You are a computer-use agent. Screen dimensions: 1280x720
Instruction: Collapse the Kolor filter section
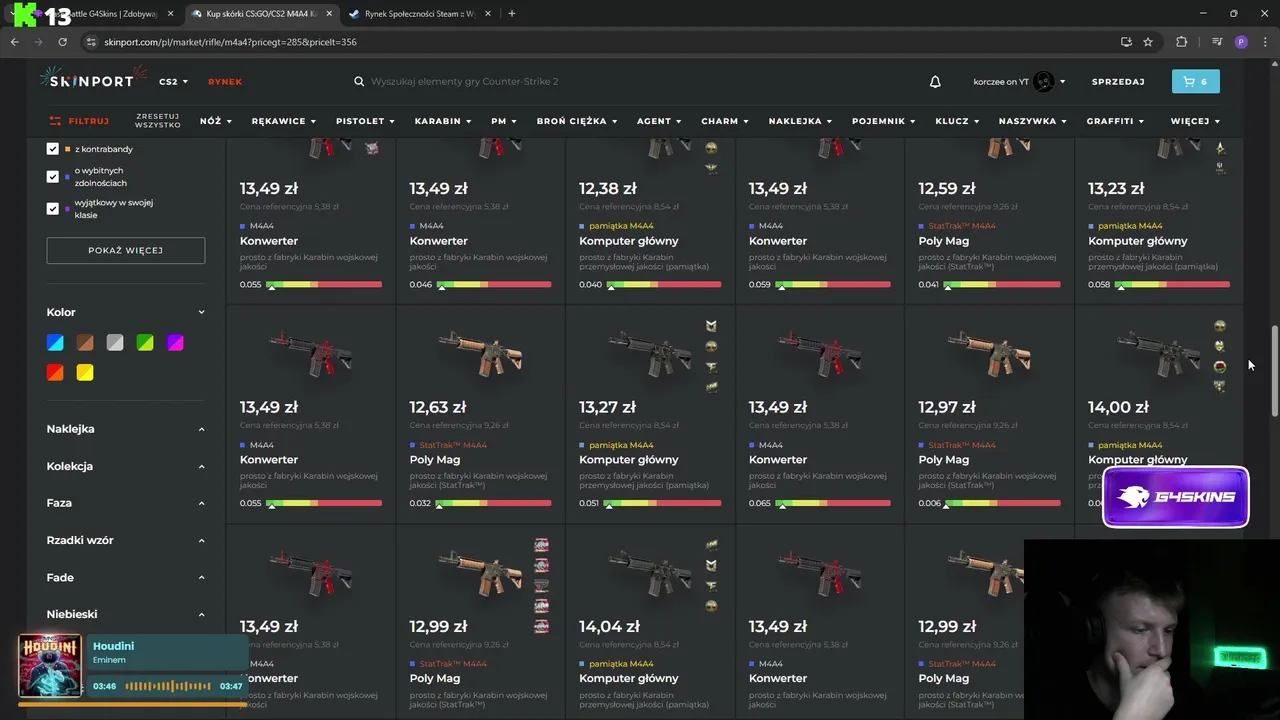(201, 312)
